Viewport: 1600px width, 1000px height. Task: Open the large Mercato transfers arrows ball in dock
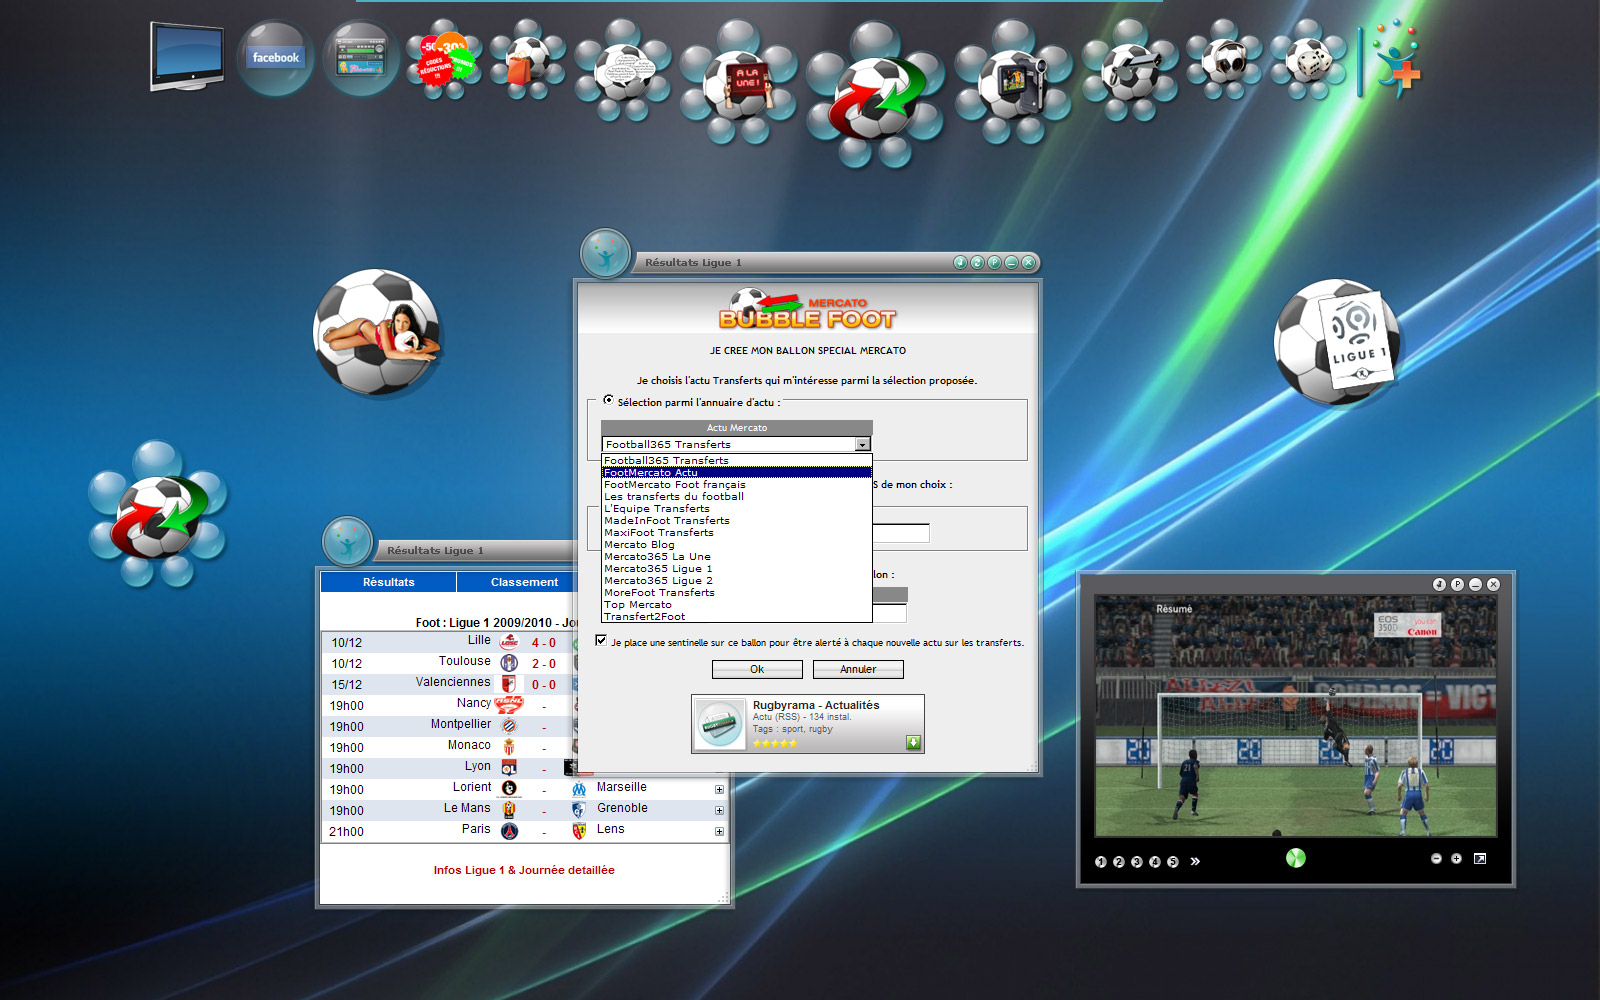click(x=875, y=95)
